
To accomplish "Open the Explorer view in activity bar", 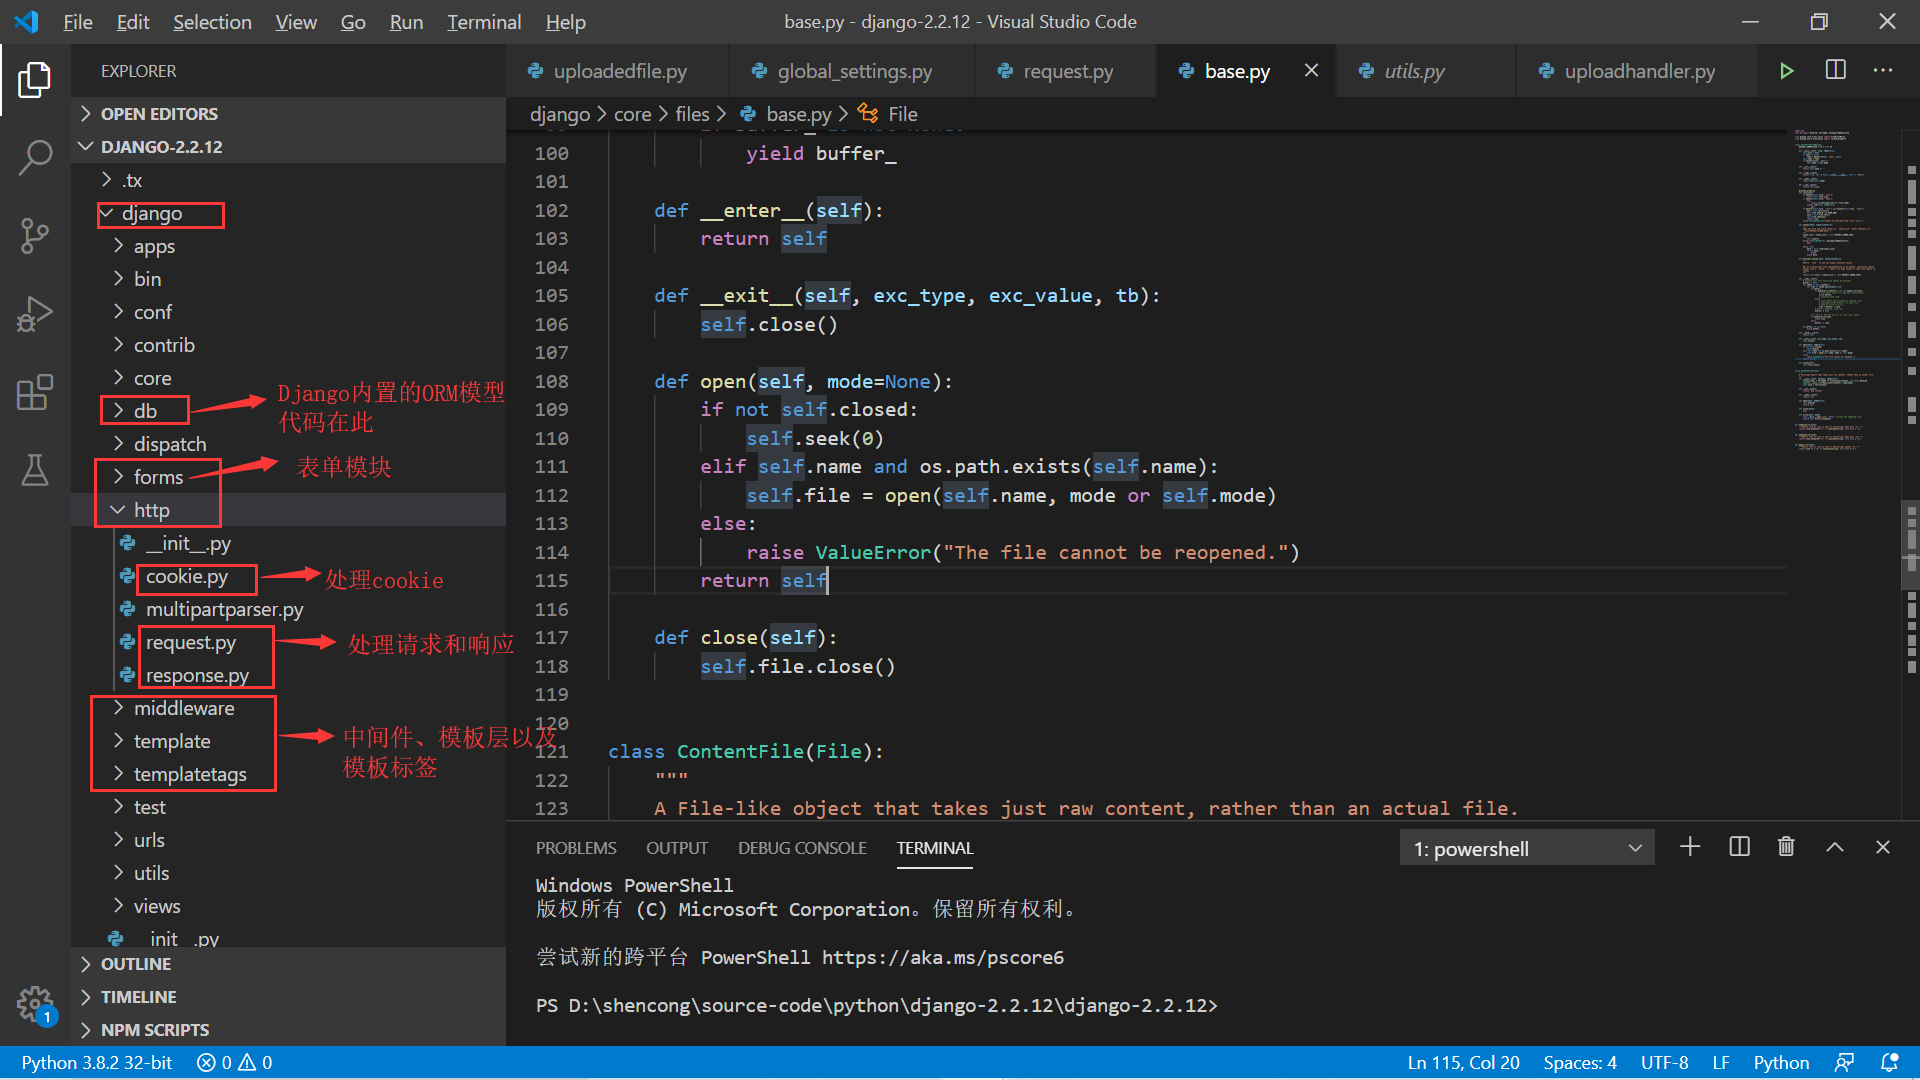I will 35,80.
